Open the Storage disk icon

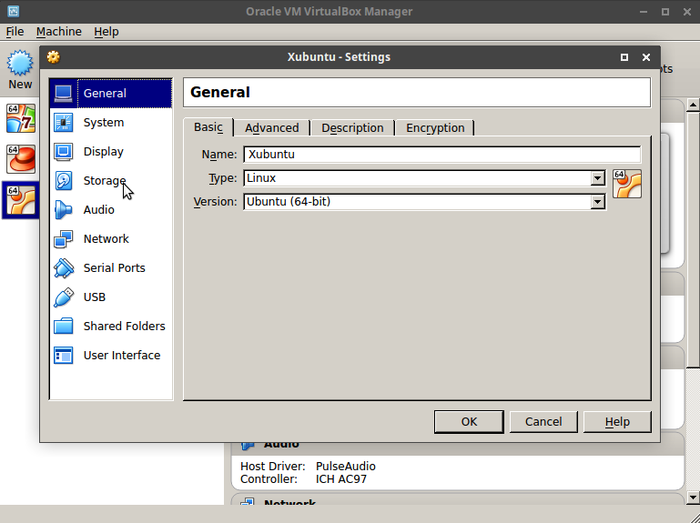coord(63,181)
